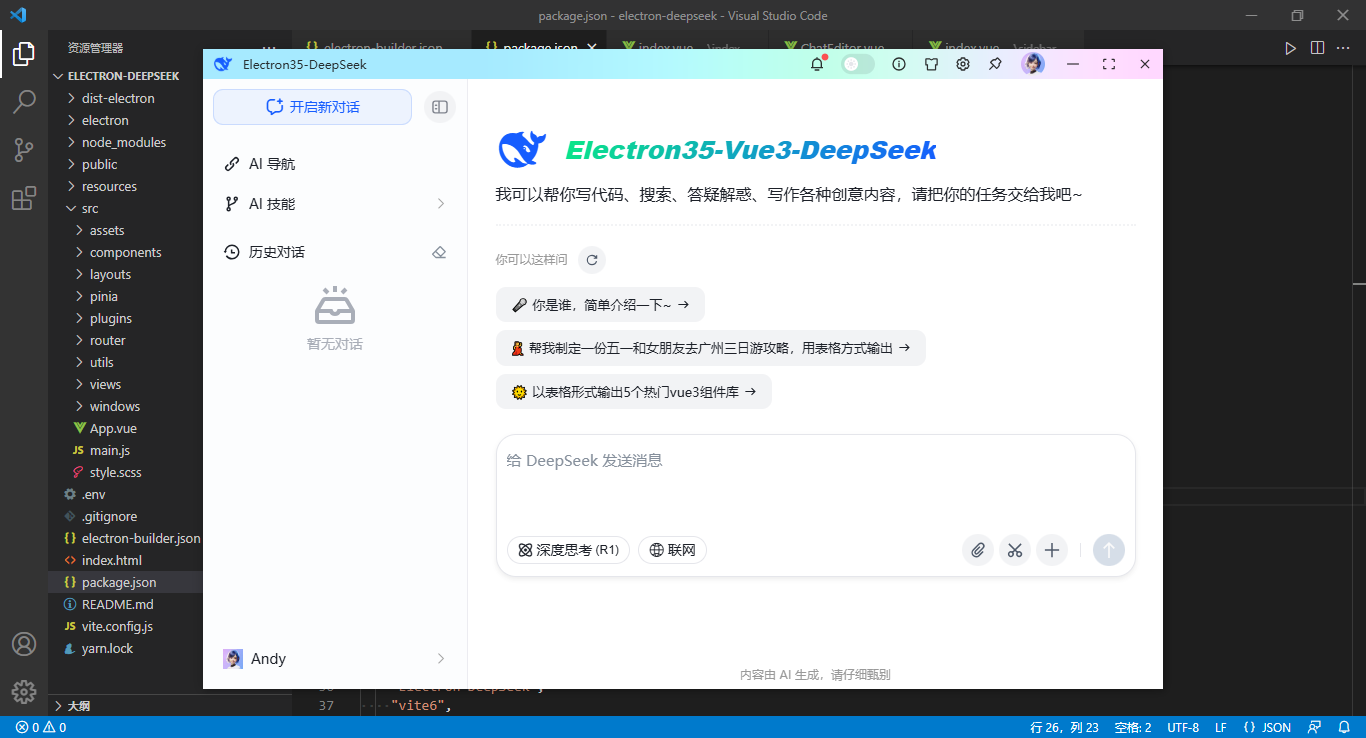The width and height of the screenshot is (1366, 738).
Task: Start a new conversation (开启新对话)
Action: tap(312, 107)
